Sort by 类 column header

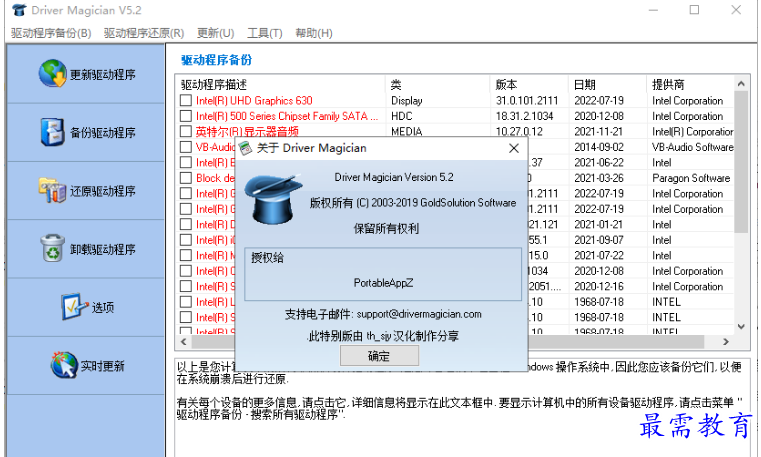coord(438,84)
